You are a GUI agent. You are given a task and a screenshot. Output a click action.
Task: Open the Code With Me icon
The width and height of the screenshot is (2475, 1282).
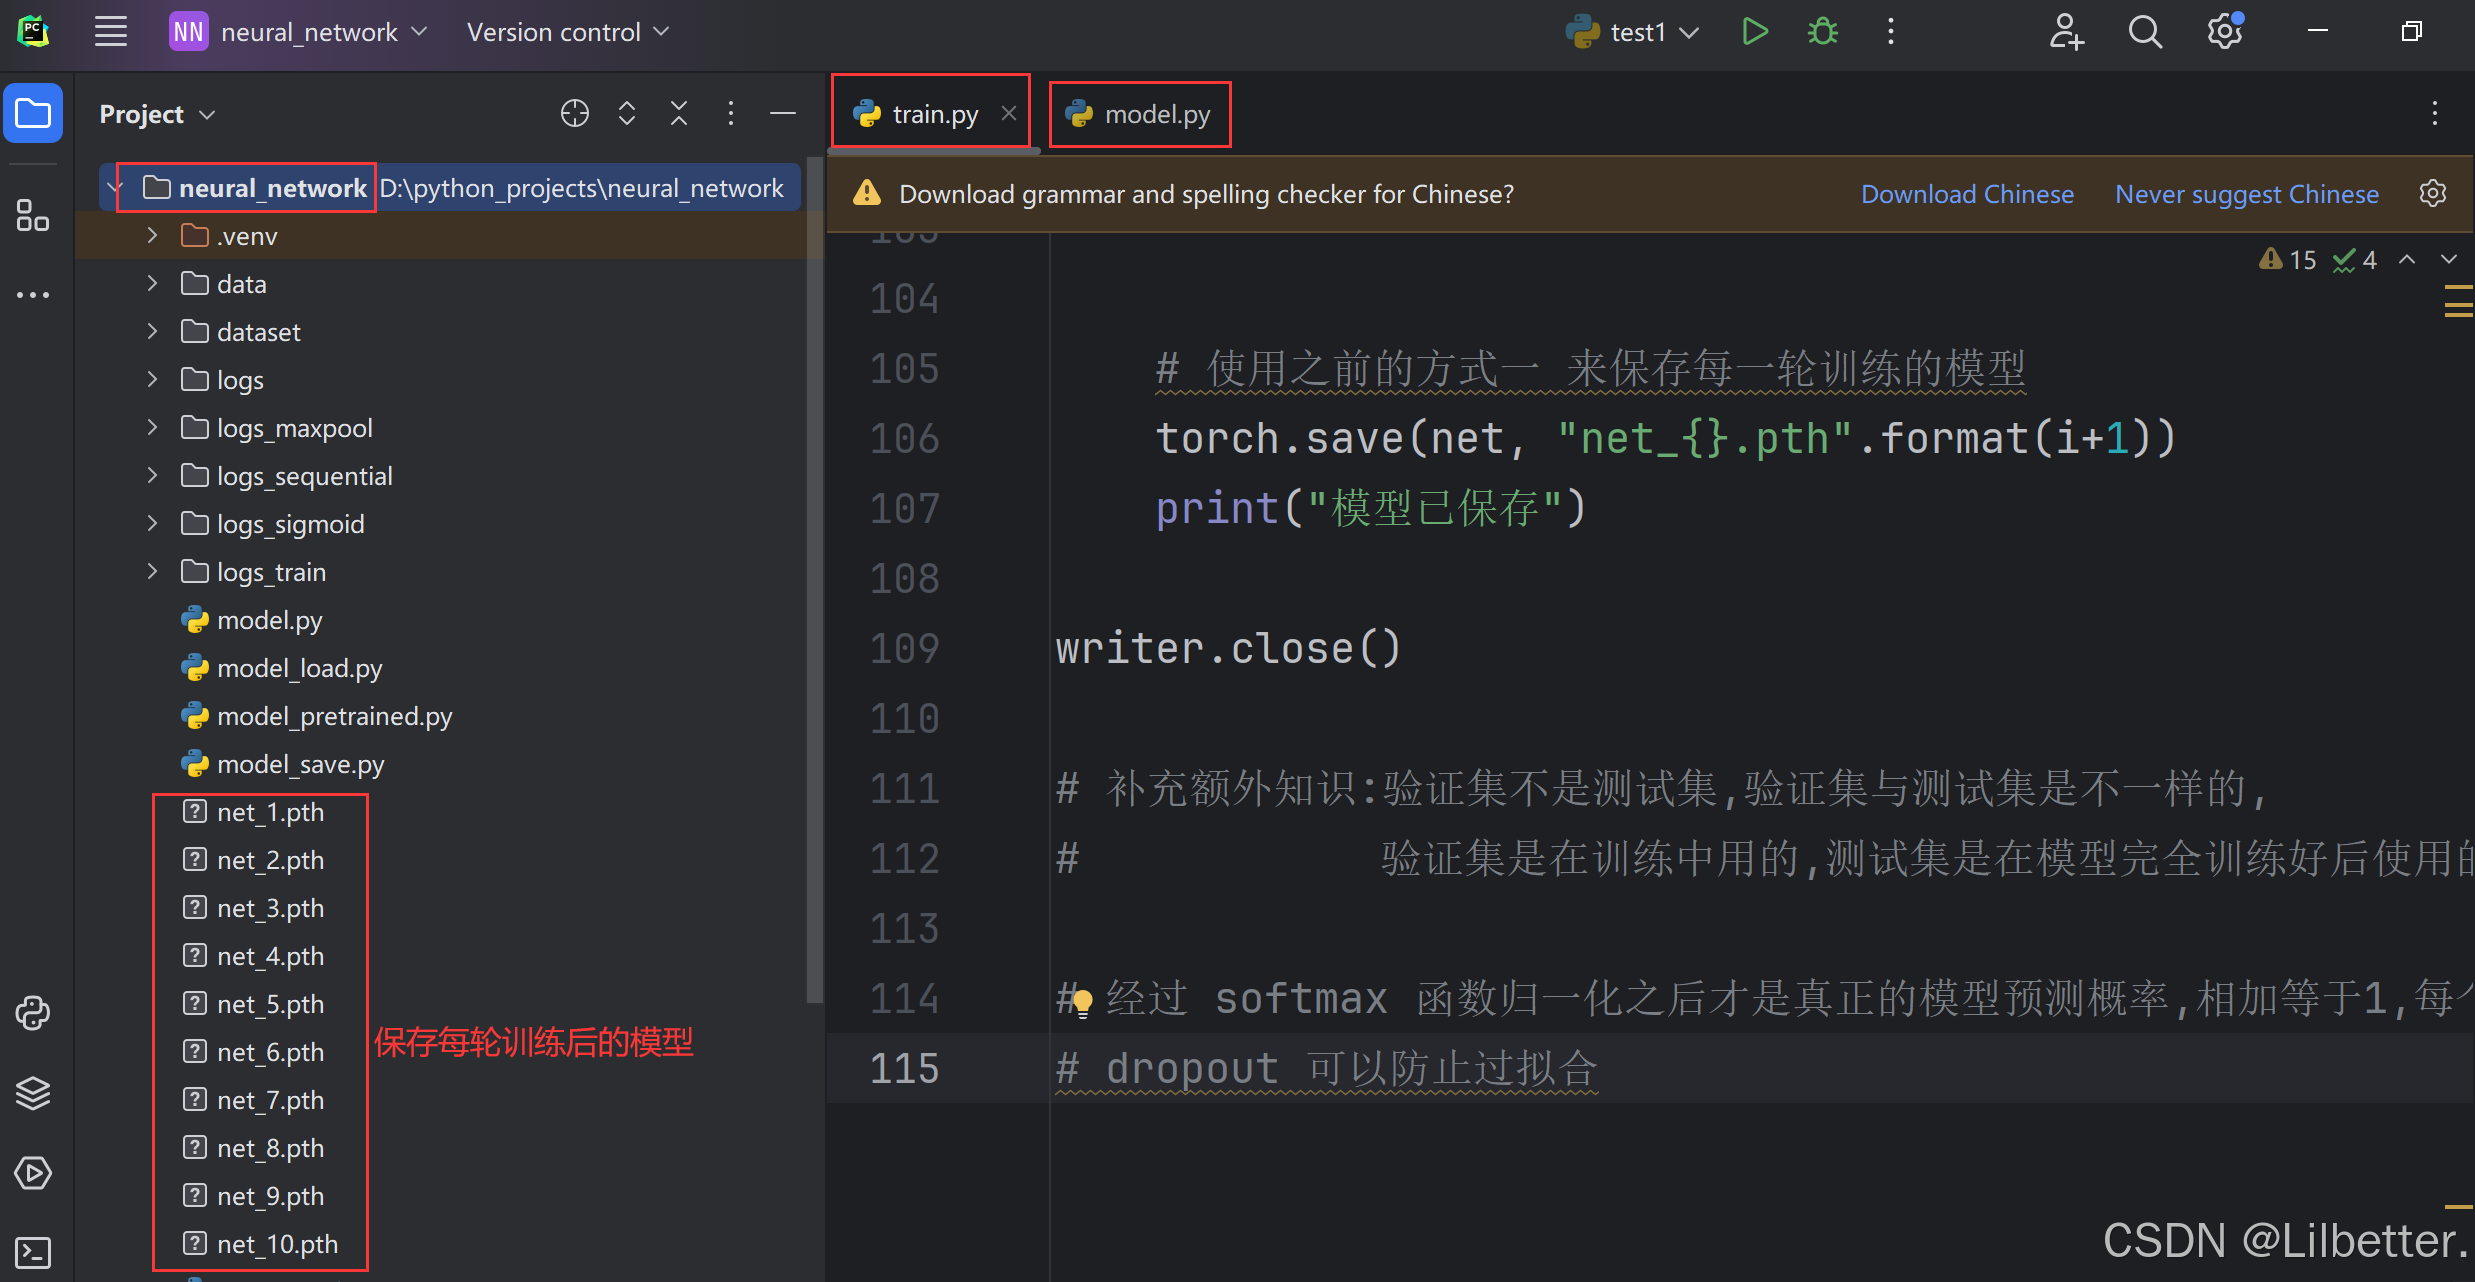(x=2066, y=32)
